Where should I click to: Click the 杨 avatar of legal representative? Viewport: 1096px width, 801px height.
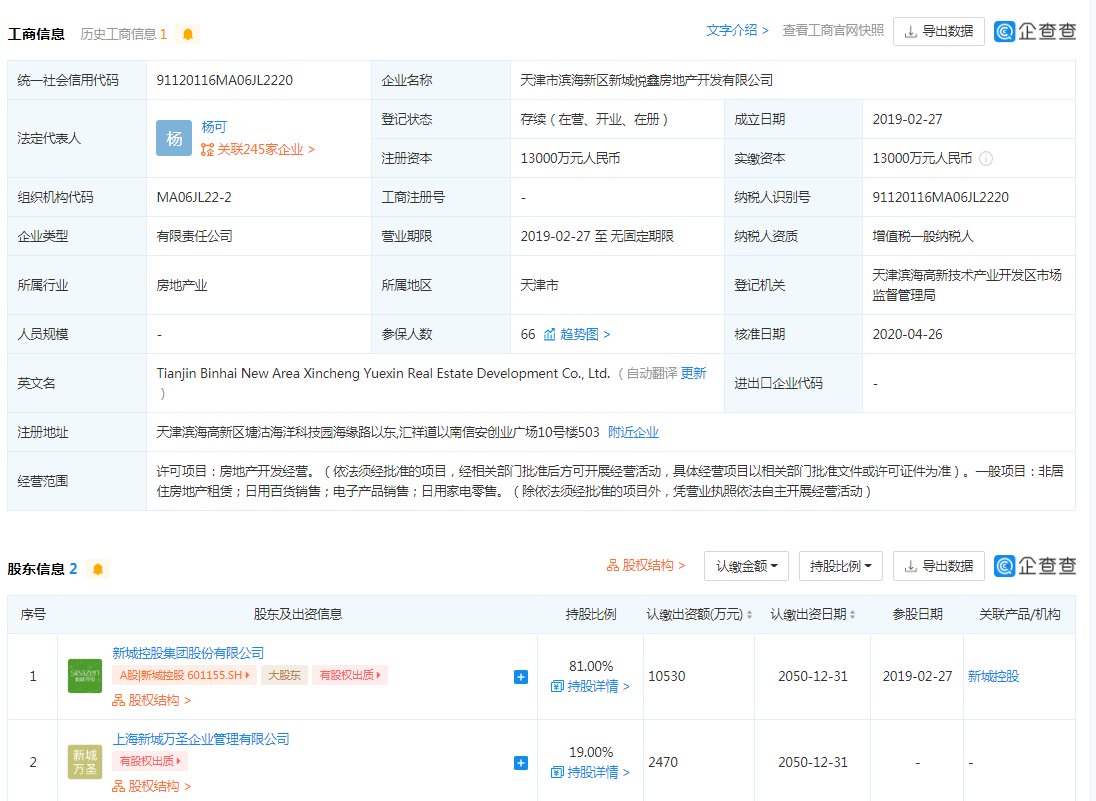tap(174, 138)
